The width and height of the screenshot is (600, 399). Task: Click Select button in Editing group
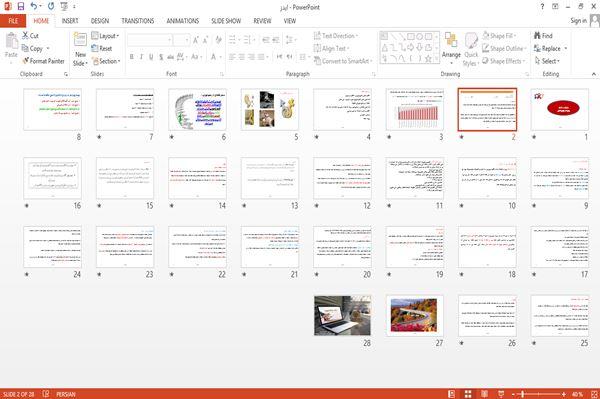[x=547, y=61]
